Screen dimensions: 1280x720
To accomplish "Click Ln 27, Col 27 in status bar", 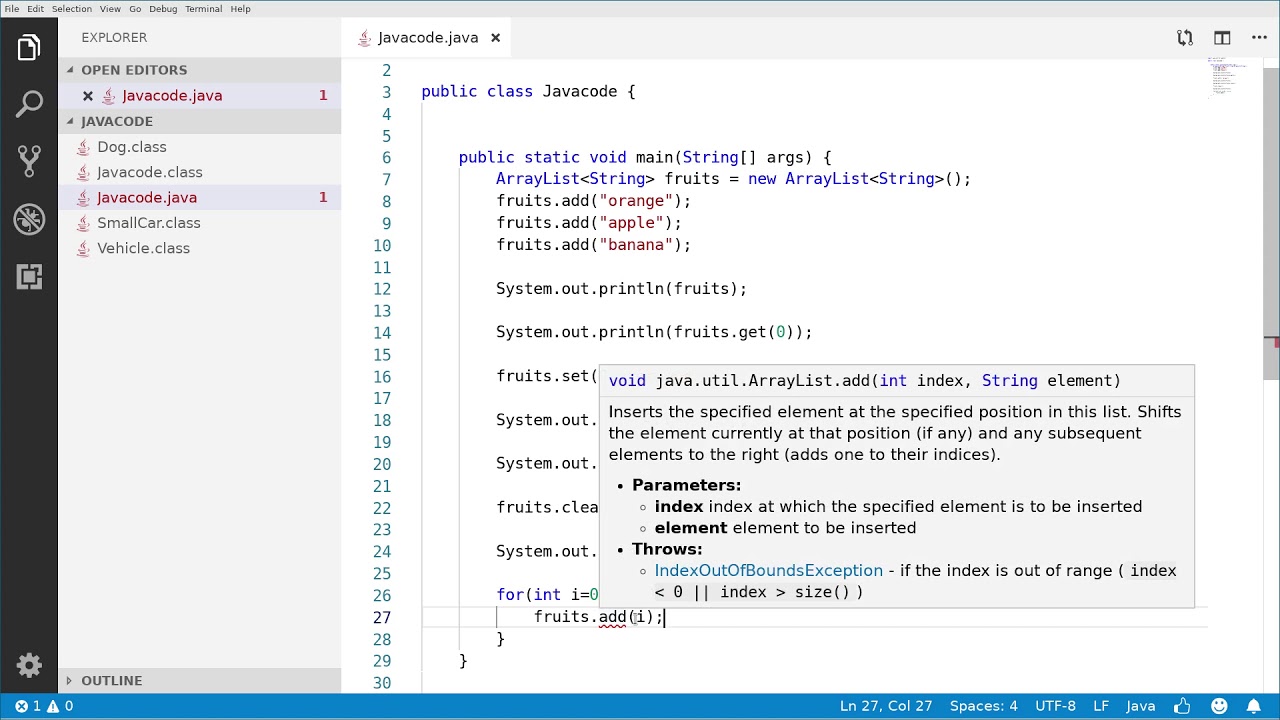I will [886, 706].
